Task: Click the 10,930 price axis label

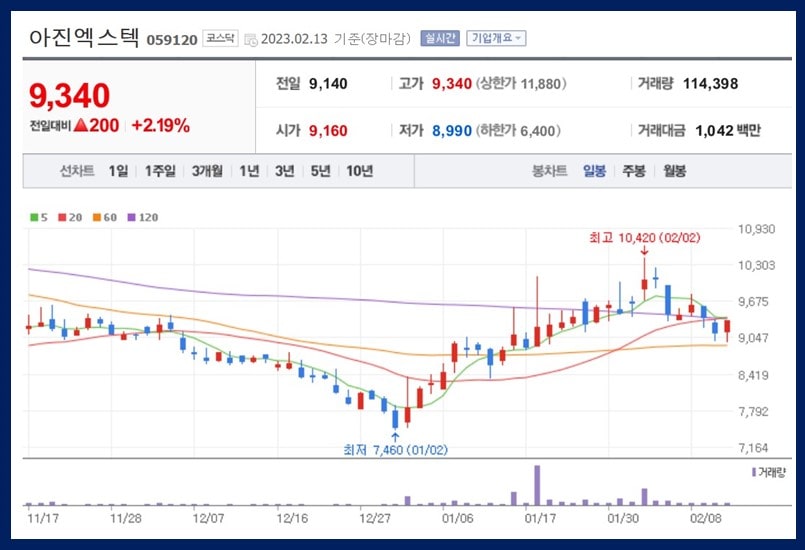Action: (756, 229)
